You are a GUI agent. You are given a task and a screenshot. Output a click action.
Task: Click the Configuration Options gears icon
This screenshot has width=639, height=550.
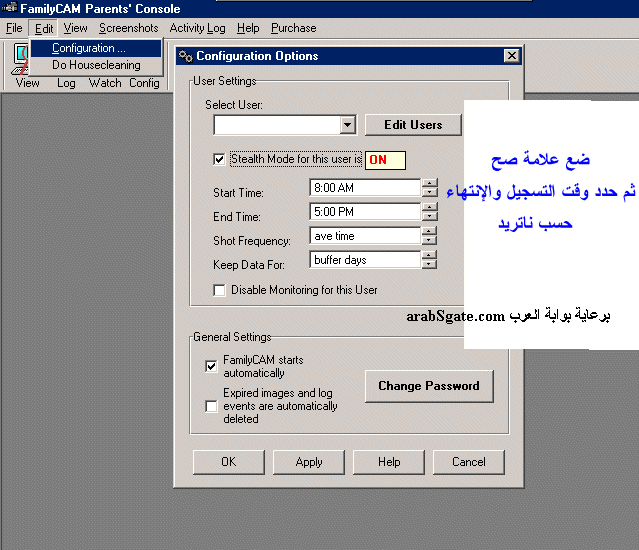tap(186, 56)
